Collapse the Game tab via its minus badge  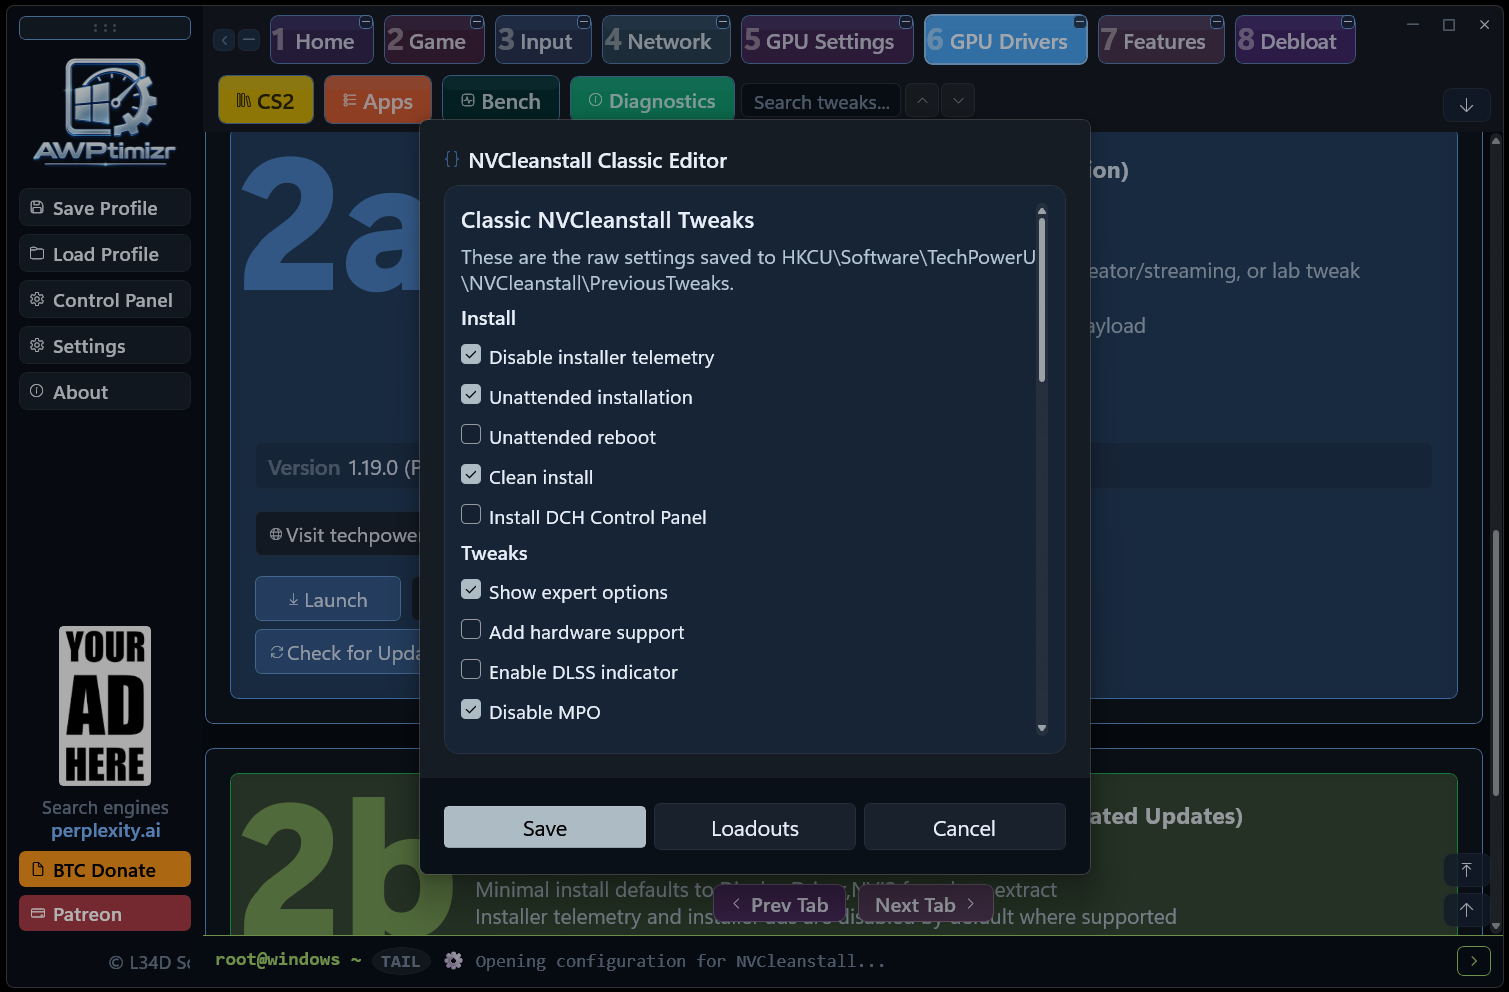[x=477, y=22]
